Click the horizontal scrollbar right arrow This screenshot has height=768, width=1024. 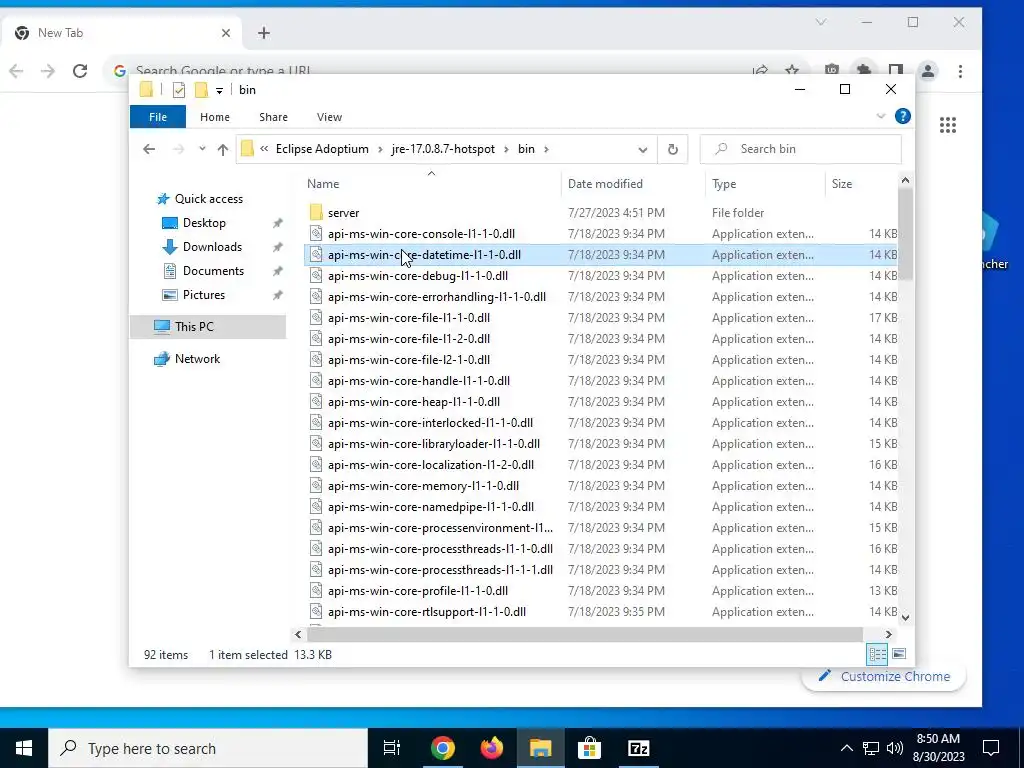coord(888,634)
